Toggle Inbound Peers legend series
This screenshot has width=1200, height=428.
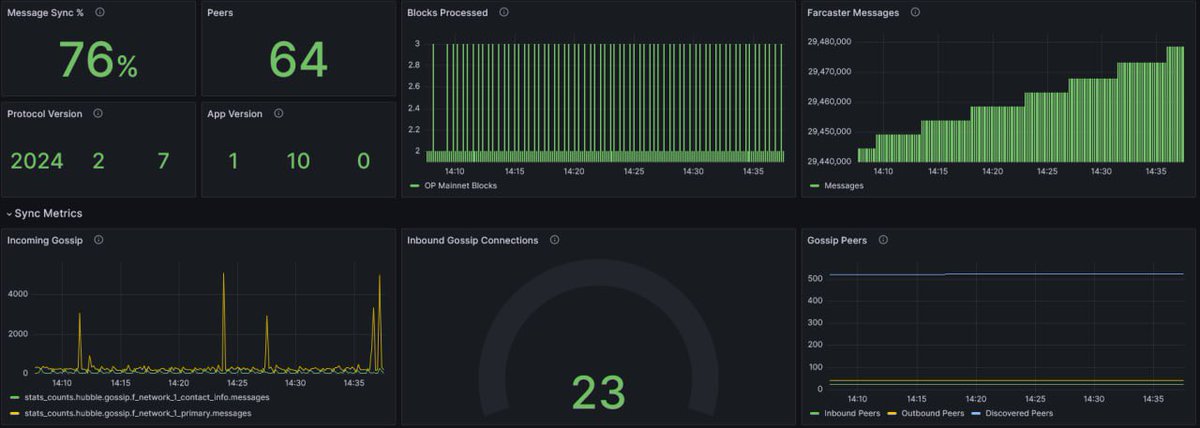pos(852,412)
